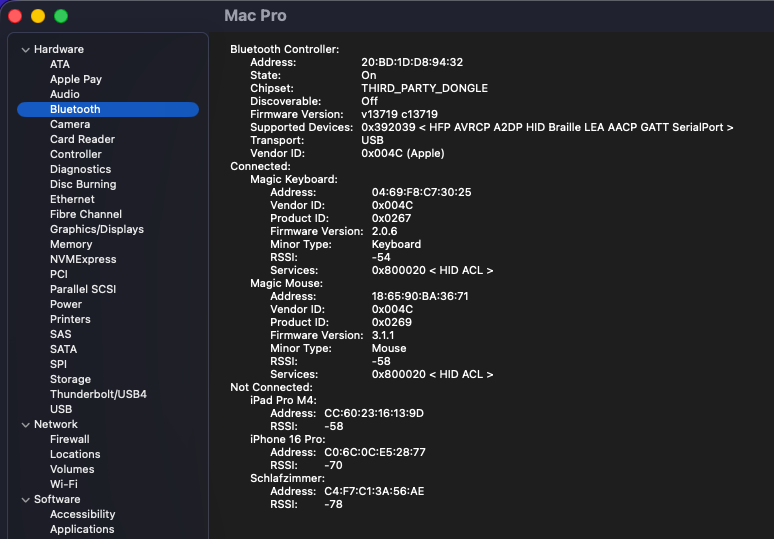
Task: Click the Schlafzimmer device heading
Action: point(287,478)
